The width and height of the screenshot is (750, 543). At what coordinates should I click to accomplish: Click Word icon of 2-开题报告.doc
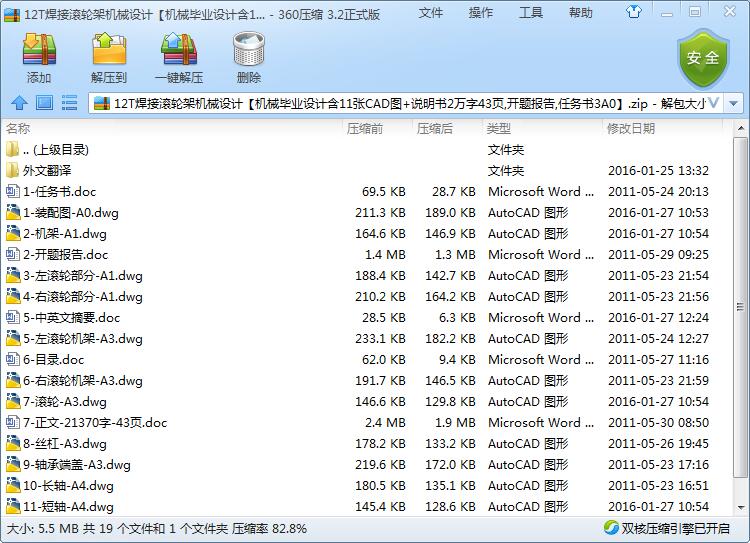point(12,255)
